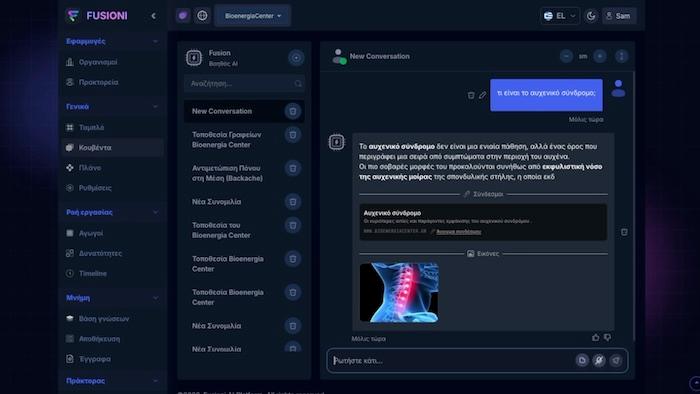
Task: Click the Timeline clock icon
Action: pos(70,273)
